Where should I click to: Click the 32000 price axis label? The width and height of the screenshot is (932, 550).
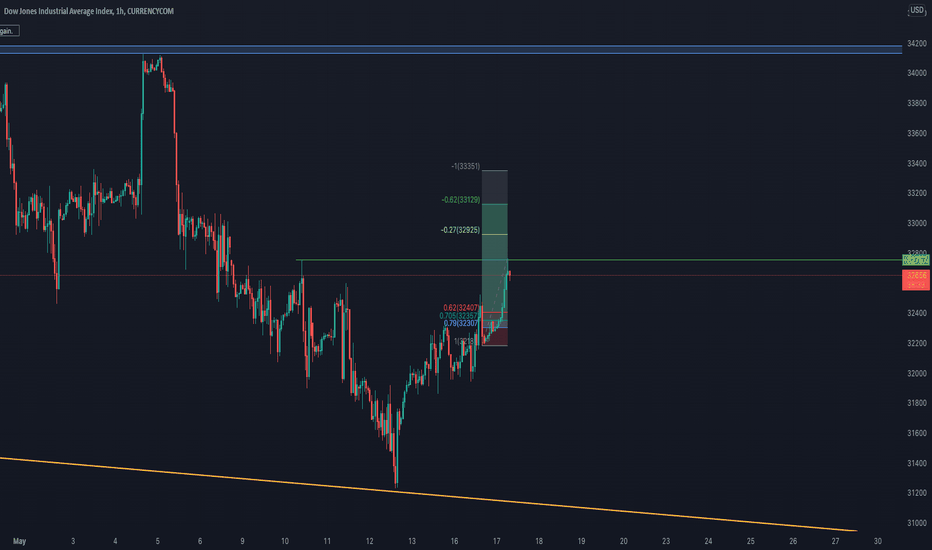pyautogui.click(x=917, y=373)
